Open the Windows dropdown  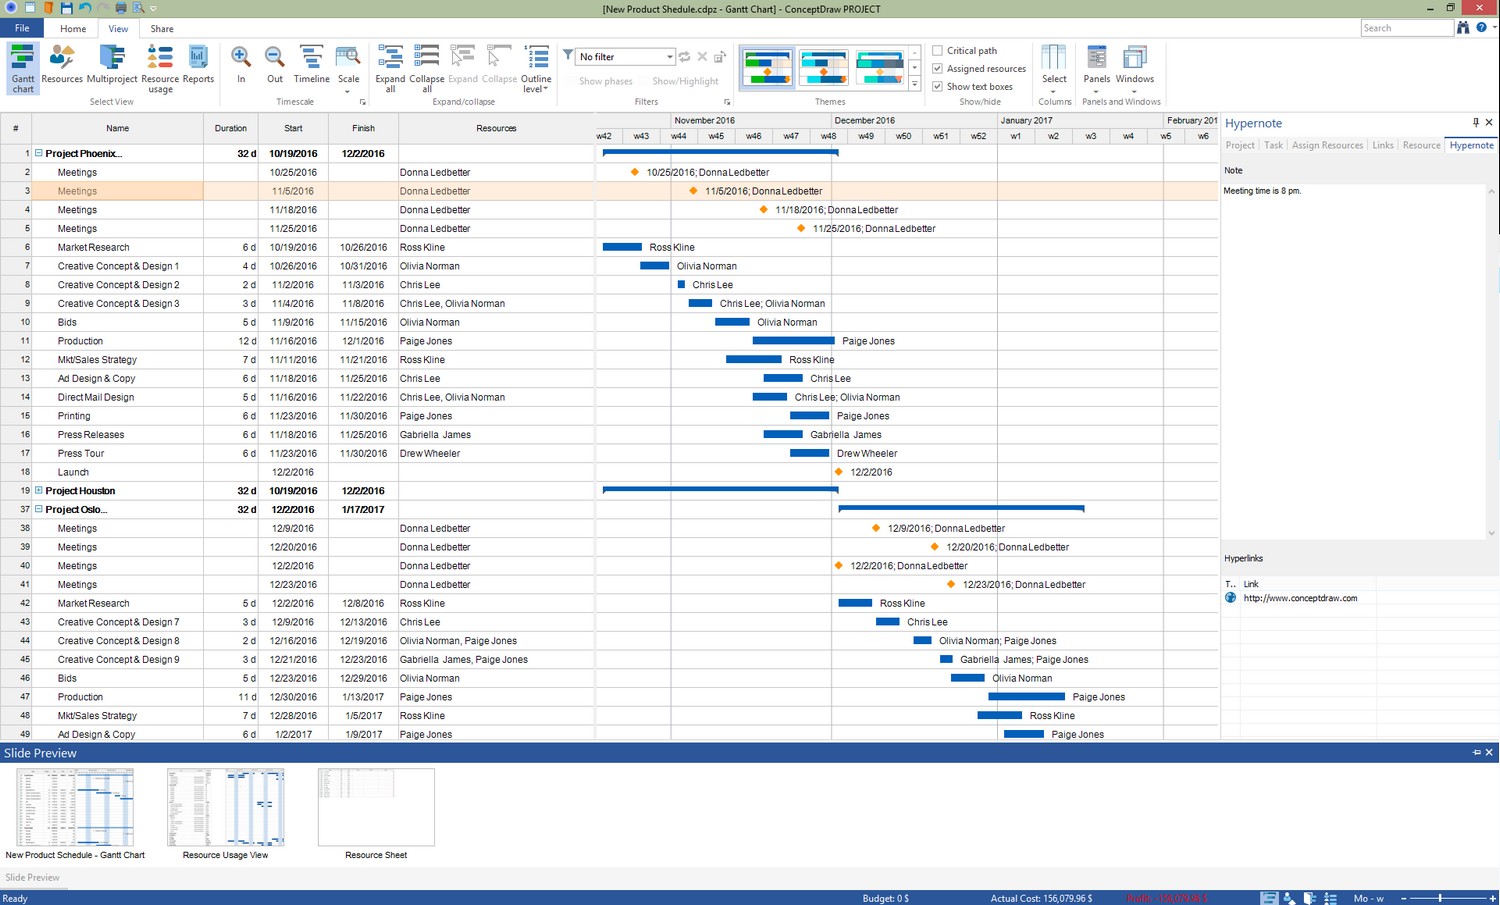pos(1134,68)
